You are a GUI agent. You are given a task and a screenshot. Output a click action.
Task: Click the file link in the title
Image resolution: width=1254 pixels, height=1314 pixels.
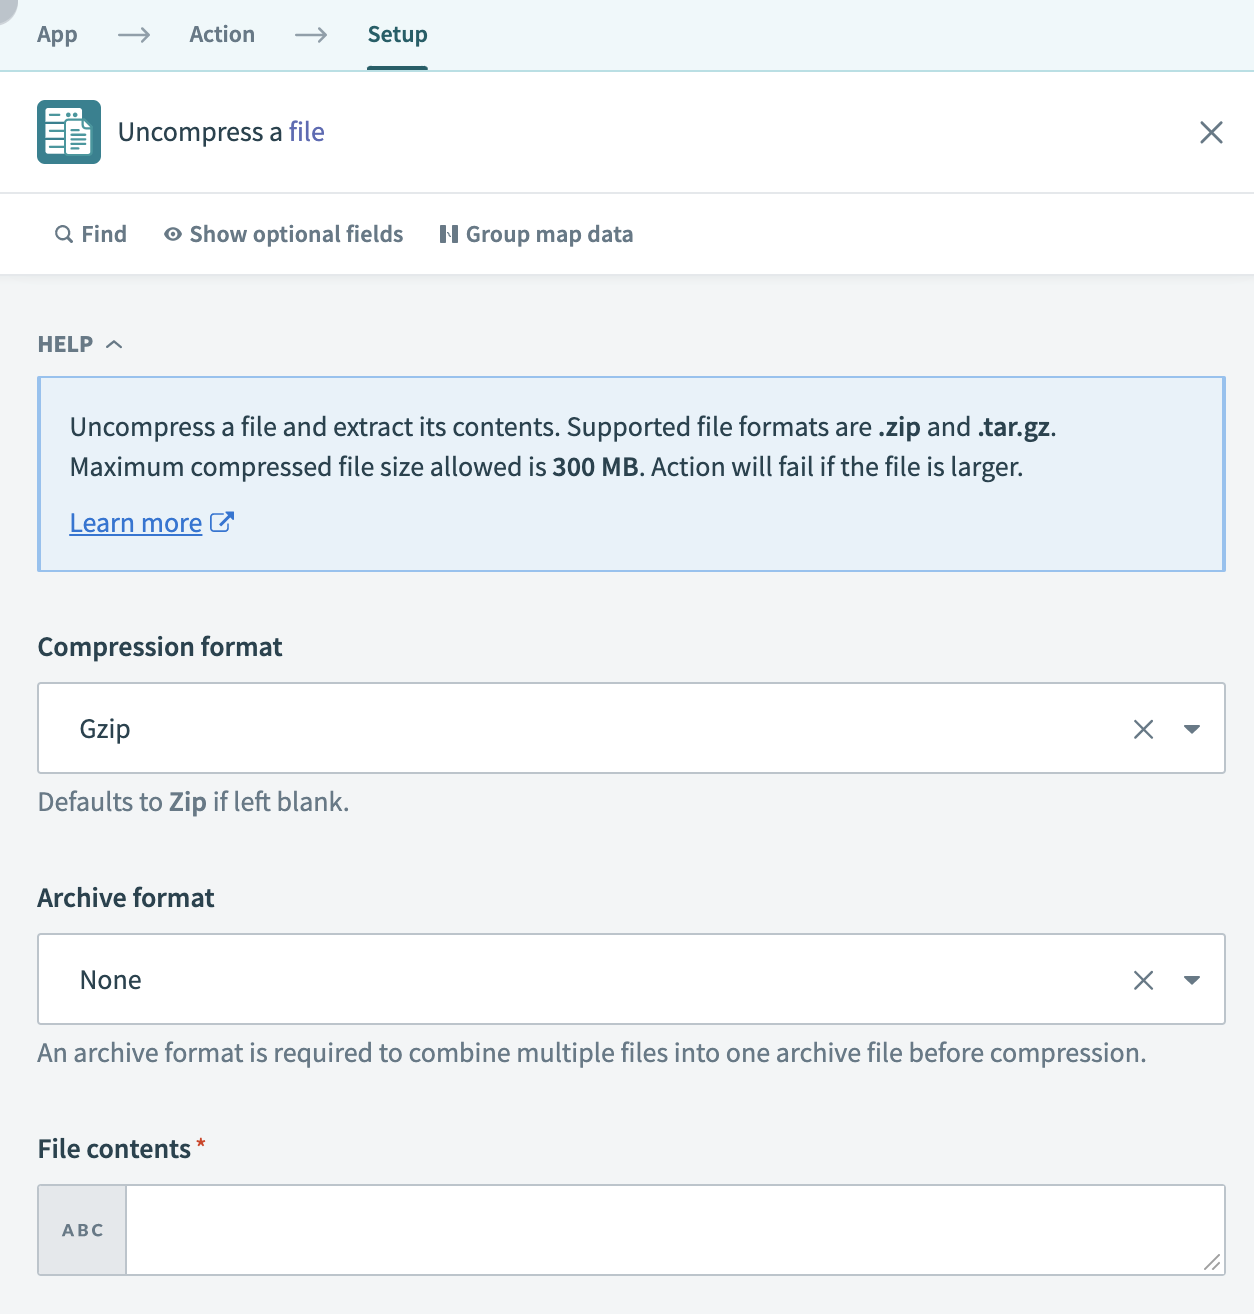tap(306, 132)
